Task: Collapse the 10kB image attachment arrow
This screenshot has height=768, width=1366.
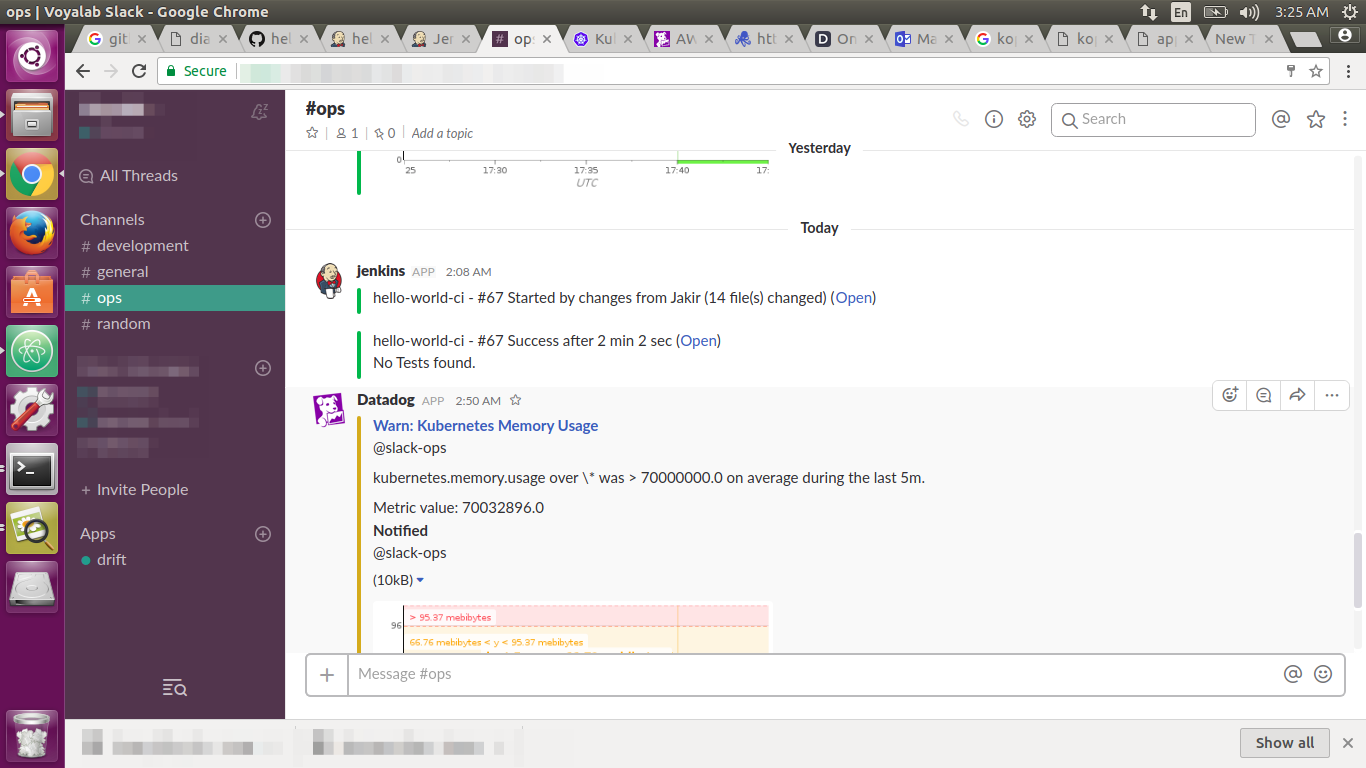Action: point(420,581)
